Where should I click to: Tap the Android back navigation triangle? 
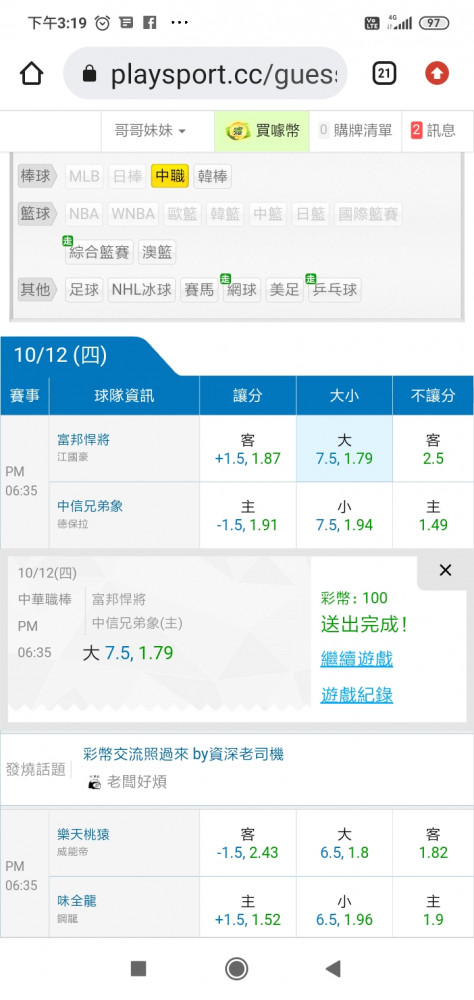[333, 969]
